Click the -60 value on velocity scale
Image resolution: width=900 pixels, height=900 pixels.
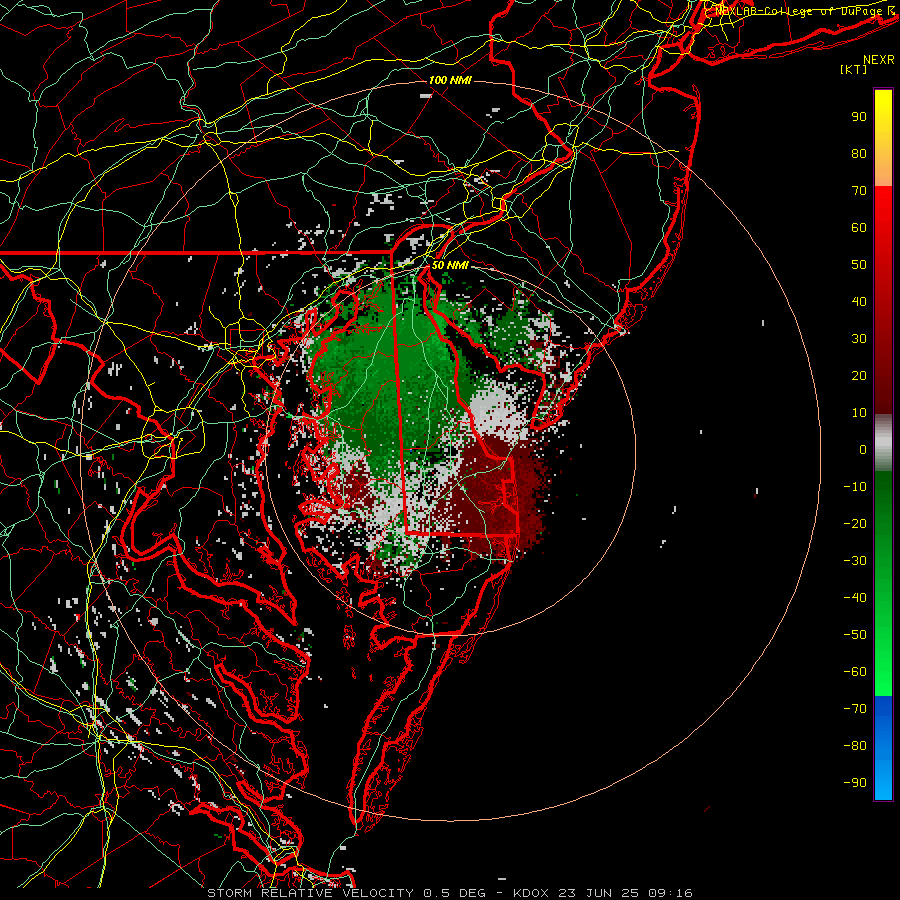click(x=855, y=672)
